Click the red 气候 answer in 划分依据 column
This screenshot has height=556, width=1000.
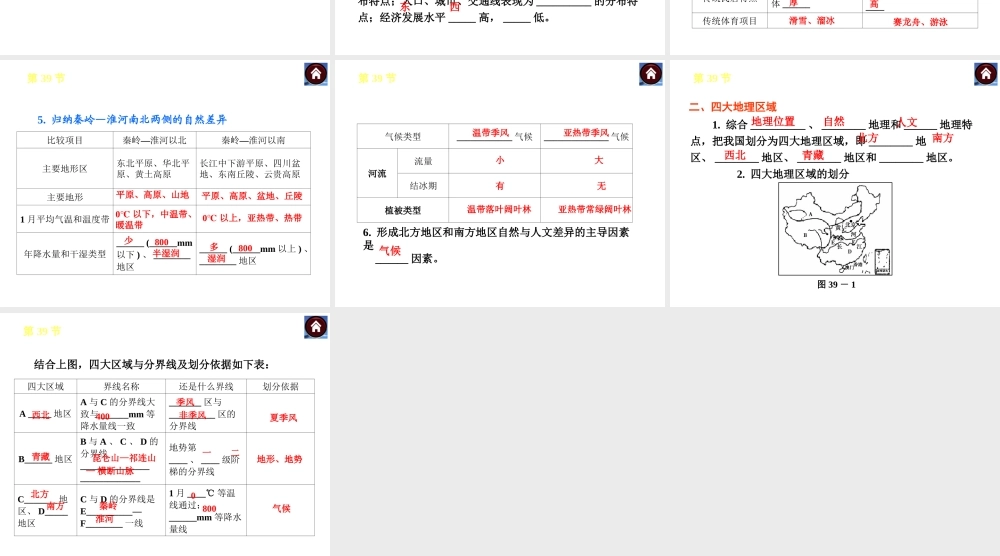pos(281,508)
